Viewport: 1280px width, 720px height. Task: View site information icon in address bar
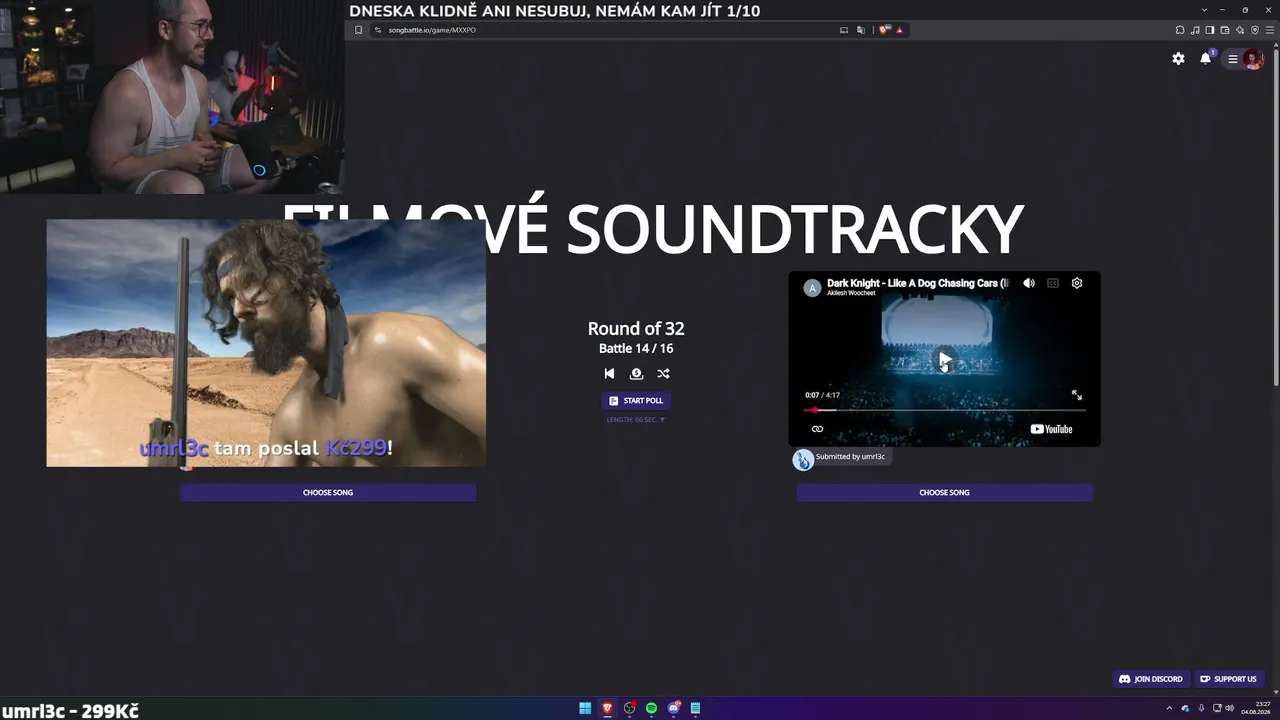point(378,30)
